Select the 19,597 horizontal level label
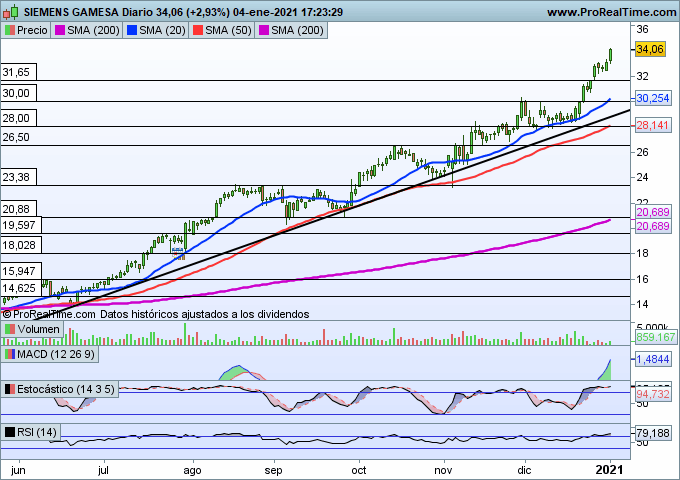The width and height of the screenshot is (680, 480). (21, 225)
